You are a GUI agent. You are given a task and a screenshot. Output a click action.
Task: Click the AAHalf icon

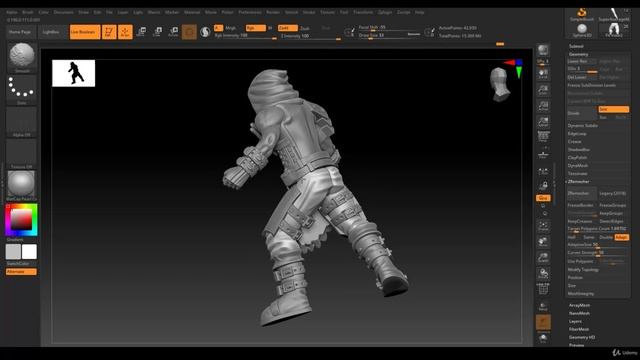(543, 122)
